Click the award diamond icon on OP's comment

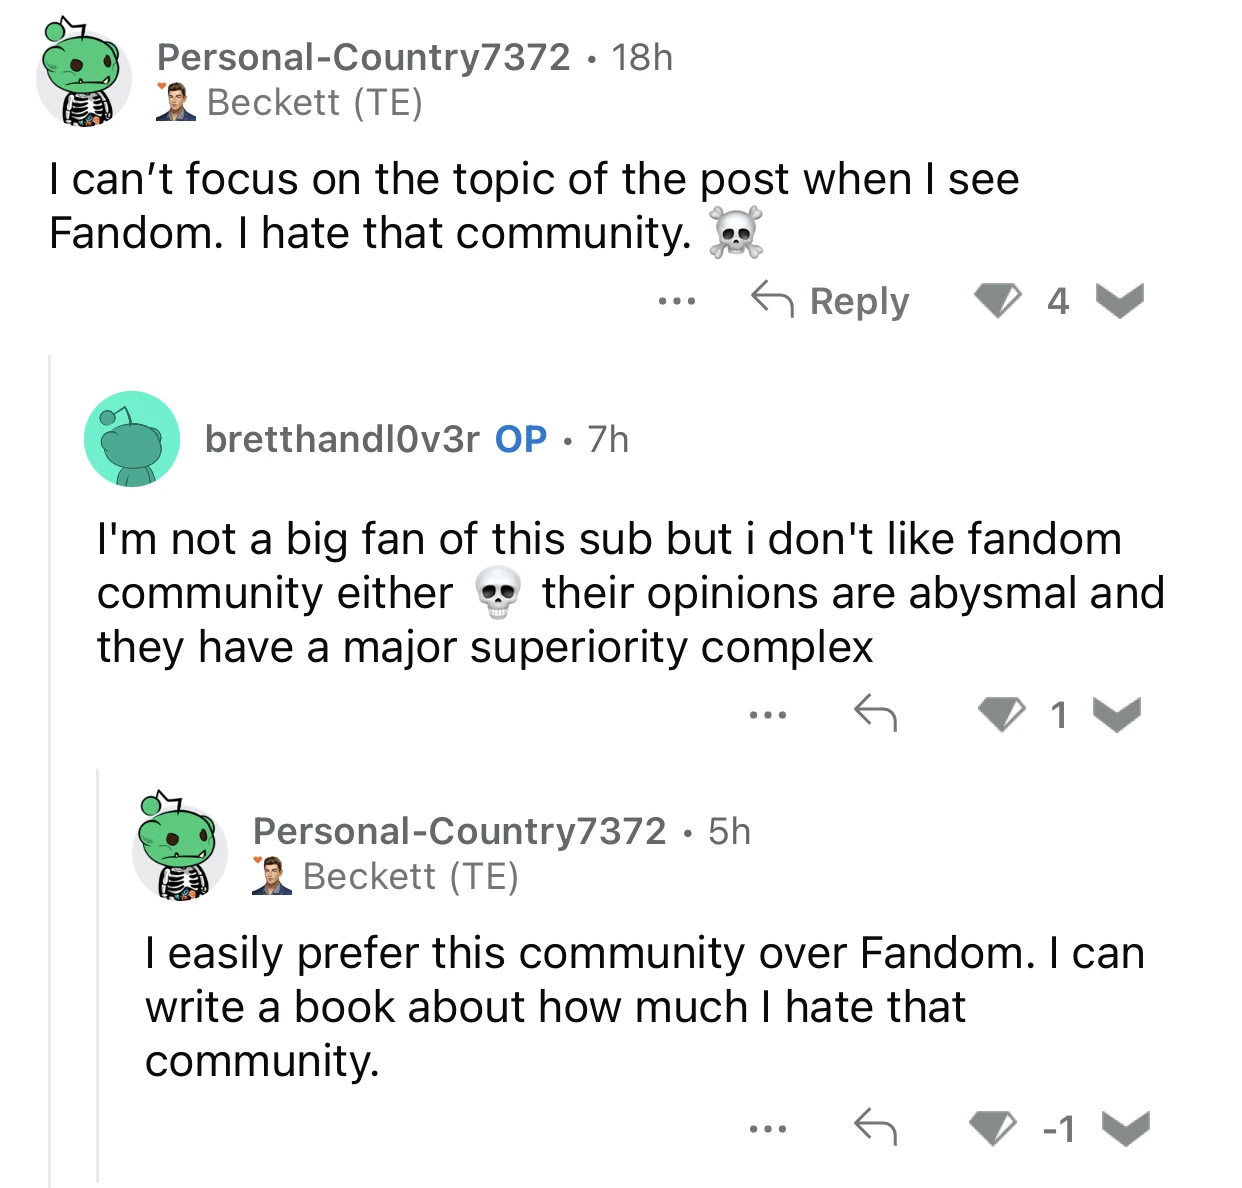click(1000, 713)
